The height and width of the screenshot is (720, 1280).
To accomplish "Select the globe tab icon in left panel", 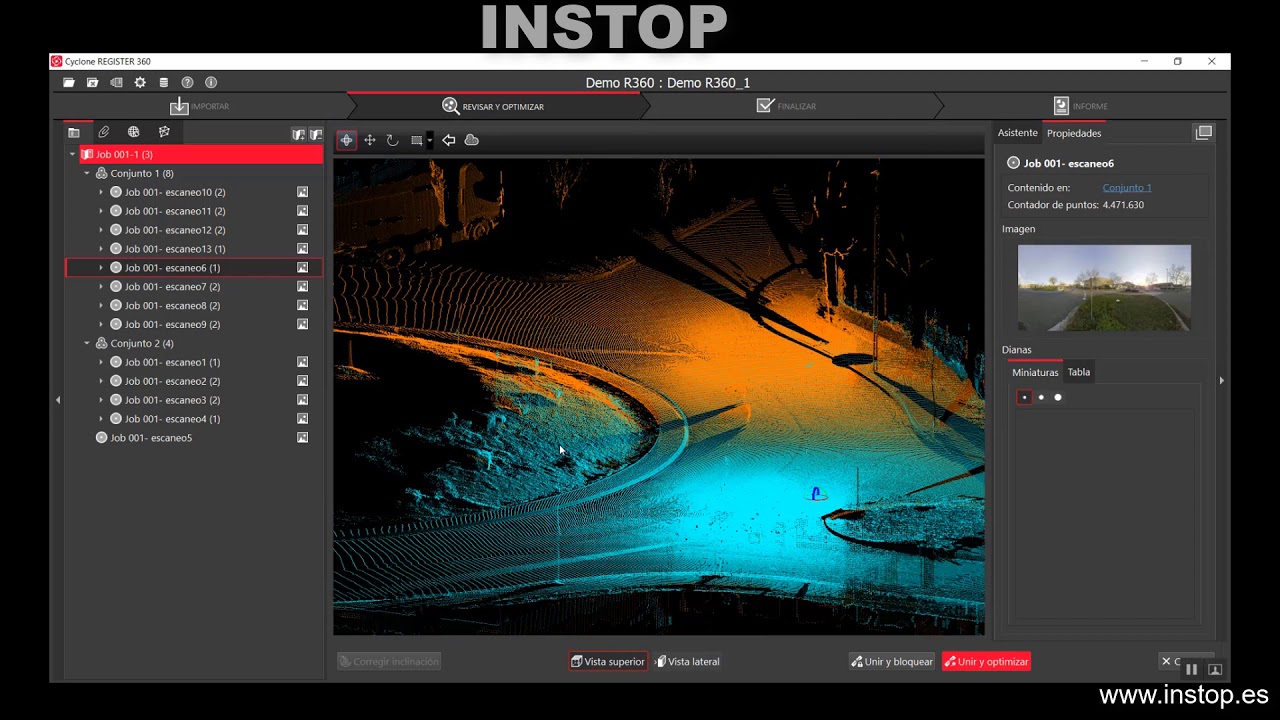I will point(133,132).
